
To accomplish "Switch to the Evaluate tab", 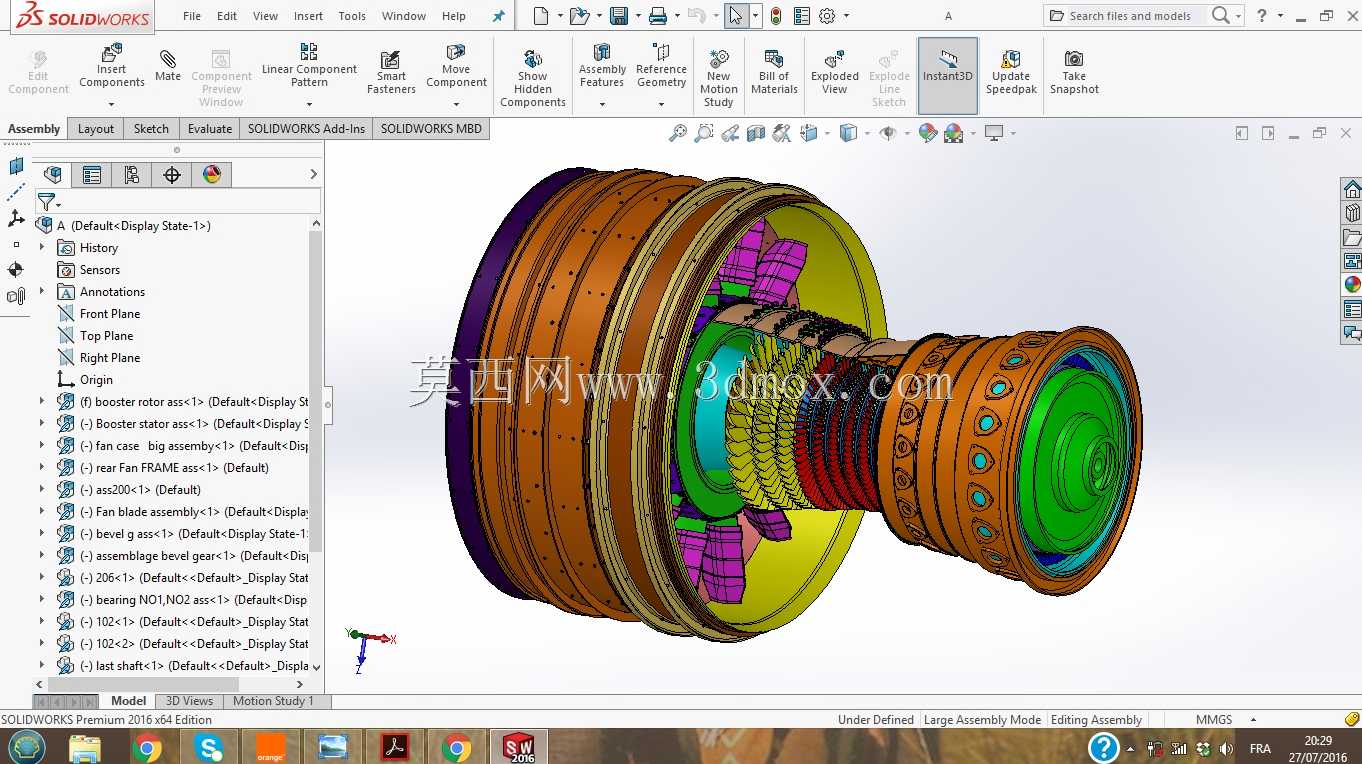I will tap(210, 129).
